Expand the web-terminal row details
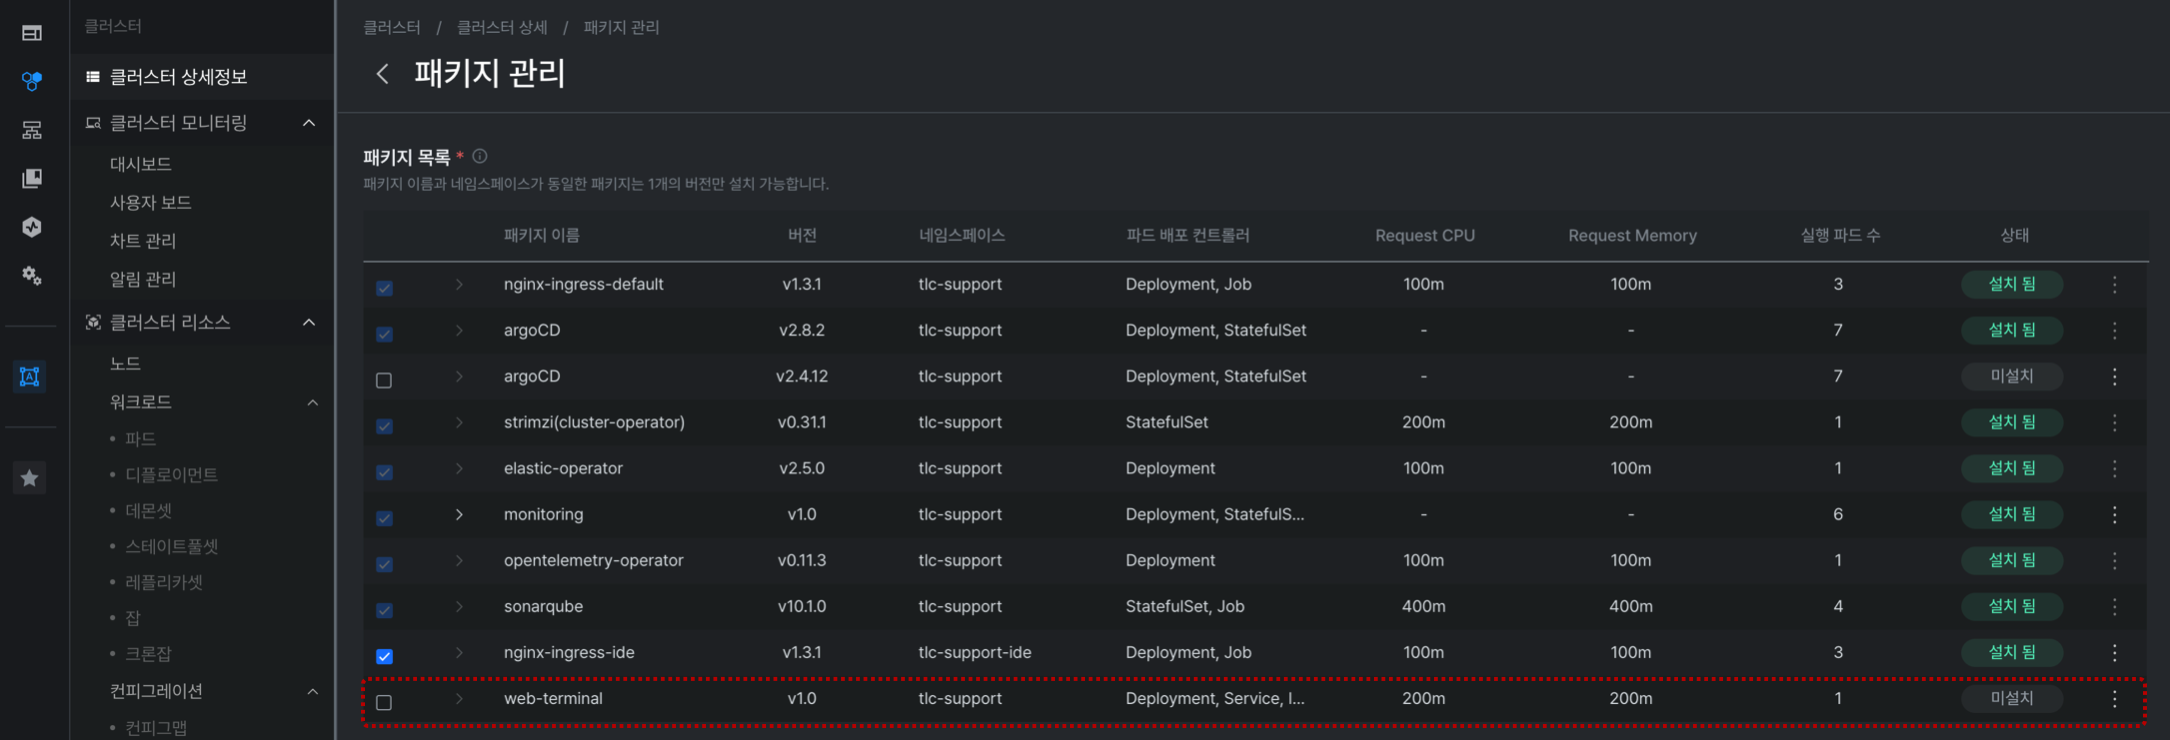The image size is (2170, 740). coord(459,699)
